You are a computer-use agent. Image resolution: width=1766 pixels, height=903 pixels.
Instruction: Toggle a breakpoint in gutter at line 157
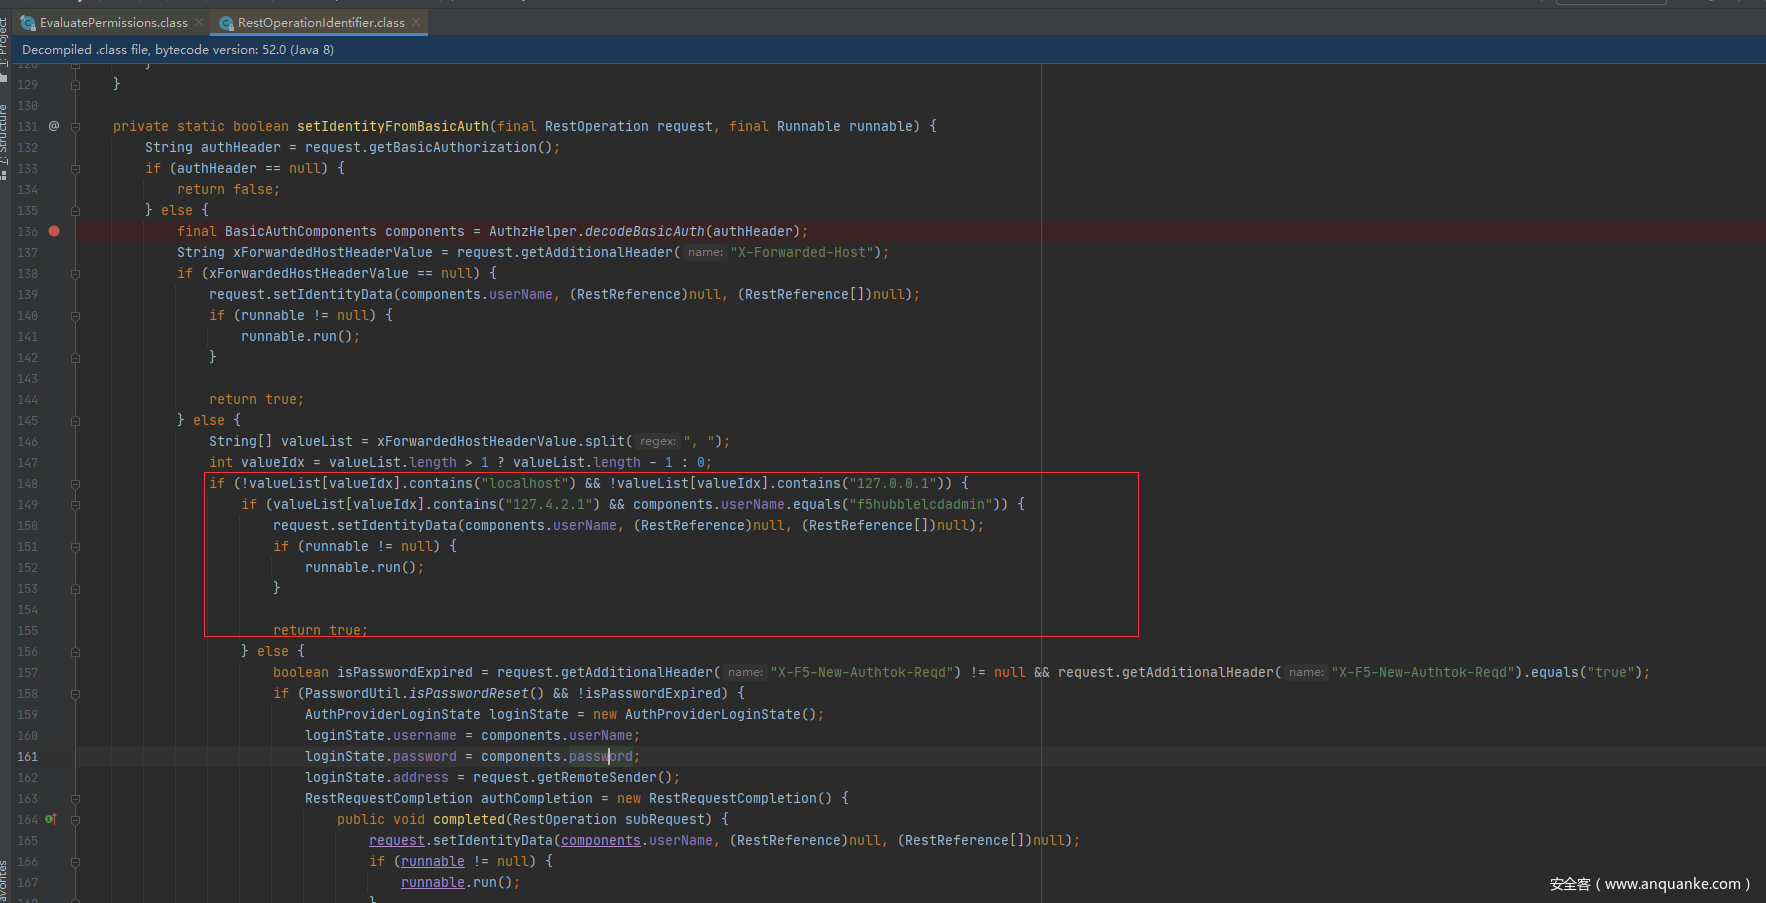54,673
